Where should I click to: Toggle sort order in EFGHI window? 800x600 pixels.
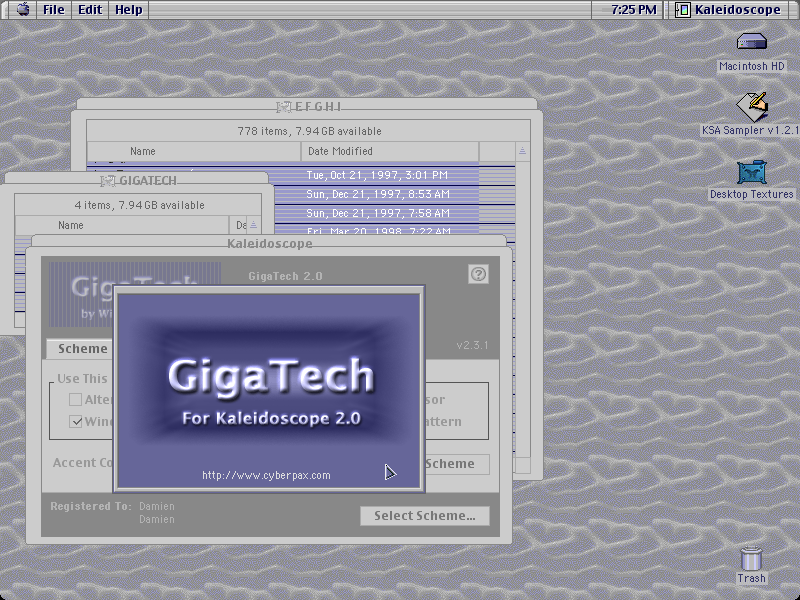point(522,151)
